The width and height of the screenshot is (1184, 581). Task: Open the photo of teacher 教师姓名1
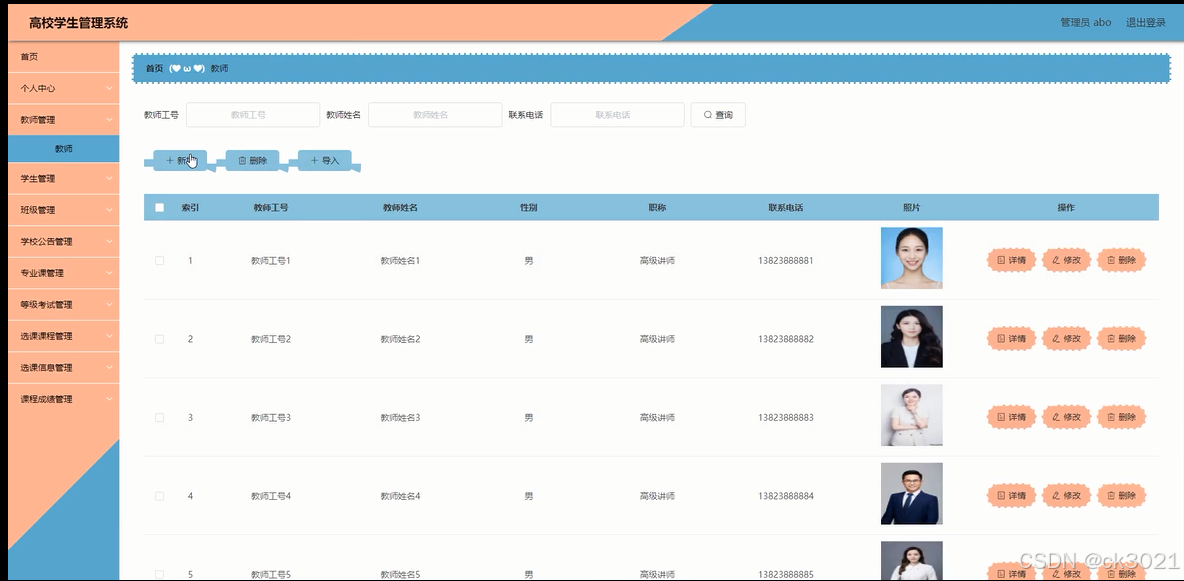coord(911,258)
